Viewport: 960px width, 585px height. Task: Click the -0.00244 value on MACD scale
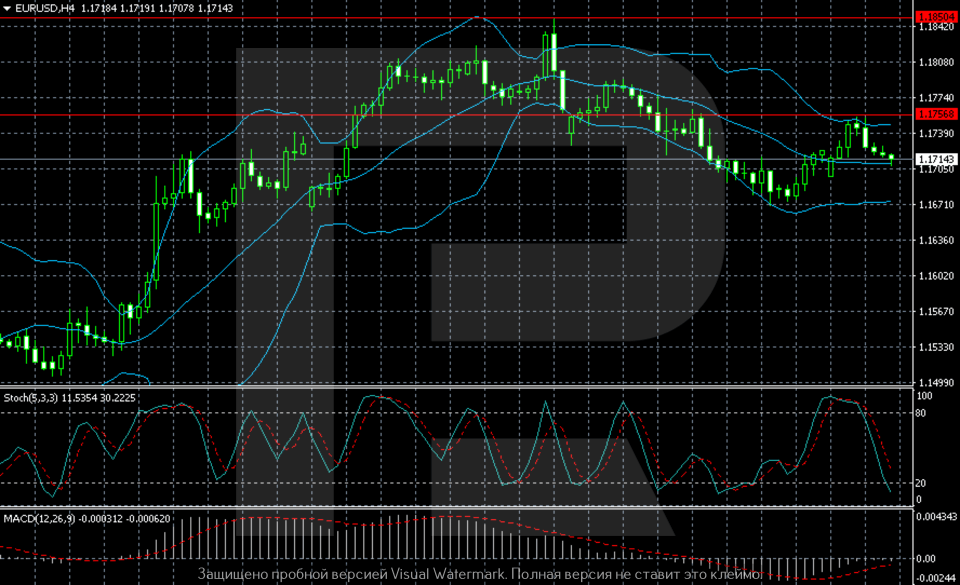938,577
